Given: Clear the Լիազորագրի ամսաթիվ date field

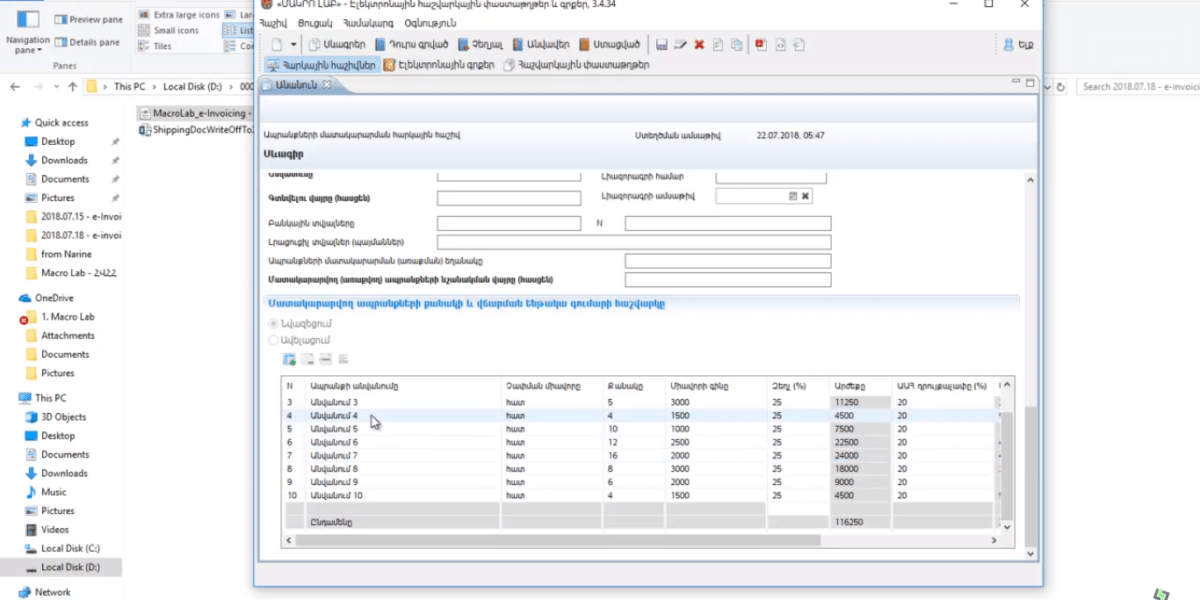Looking at the screenshot, I should point(805,196).
